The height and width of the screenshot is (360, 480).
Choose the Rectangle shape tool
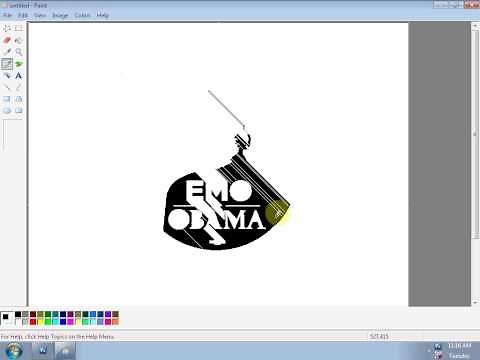pyautogui.click(x=7, y=99)
